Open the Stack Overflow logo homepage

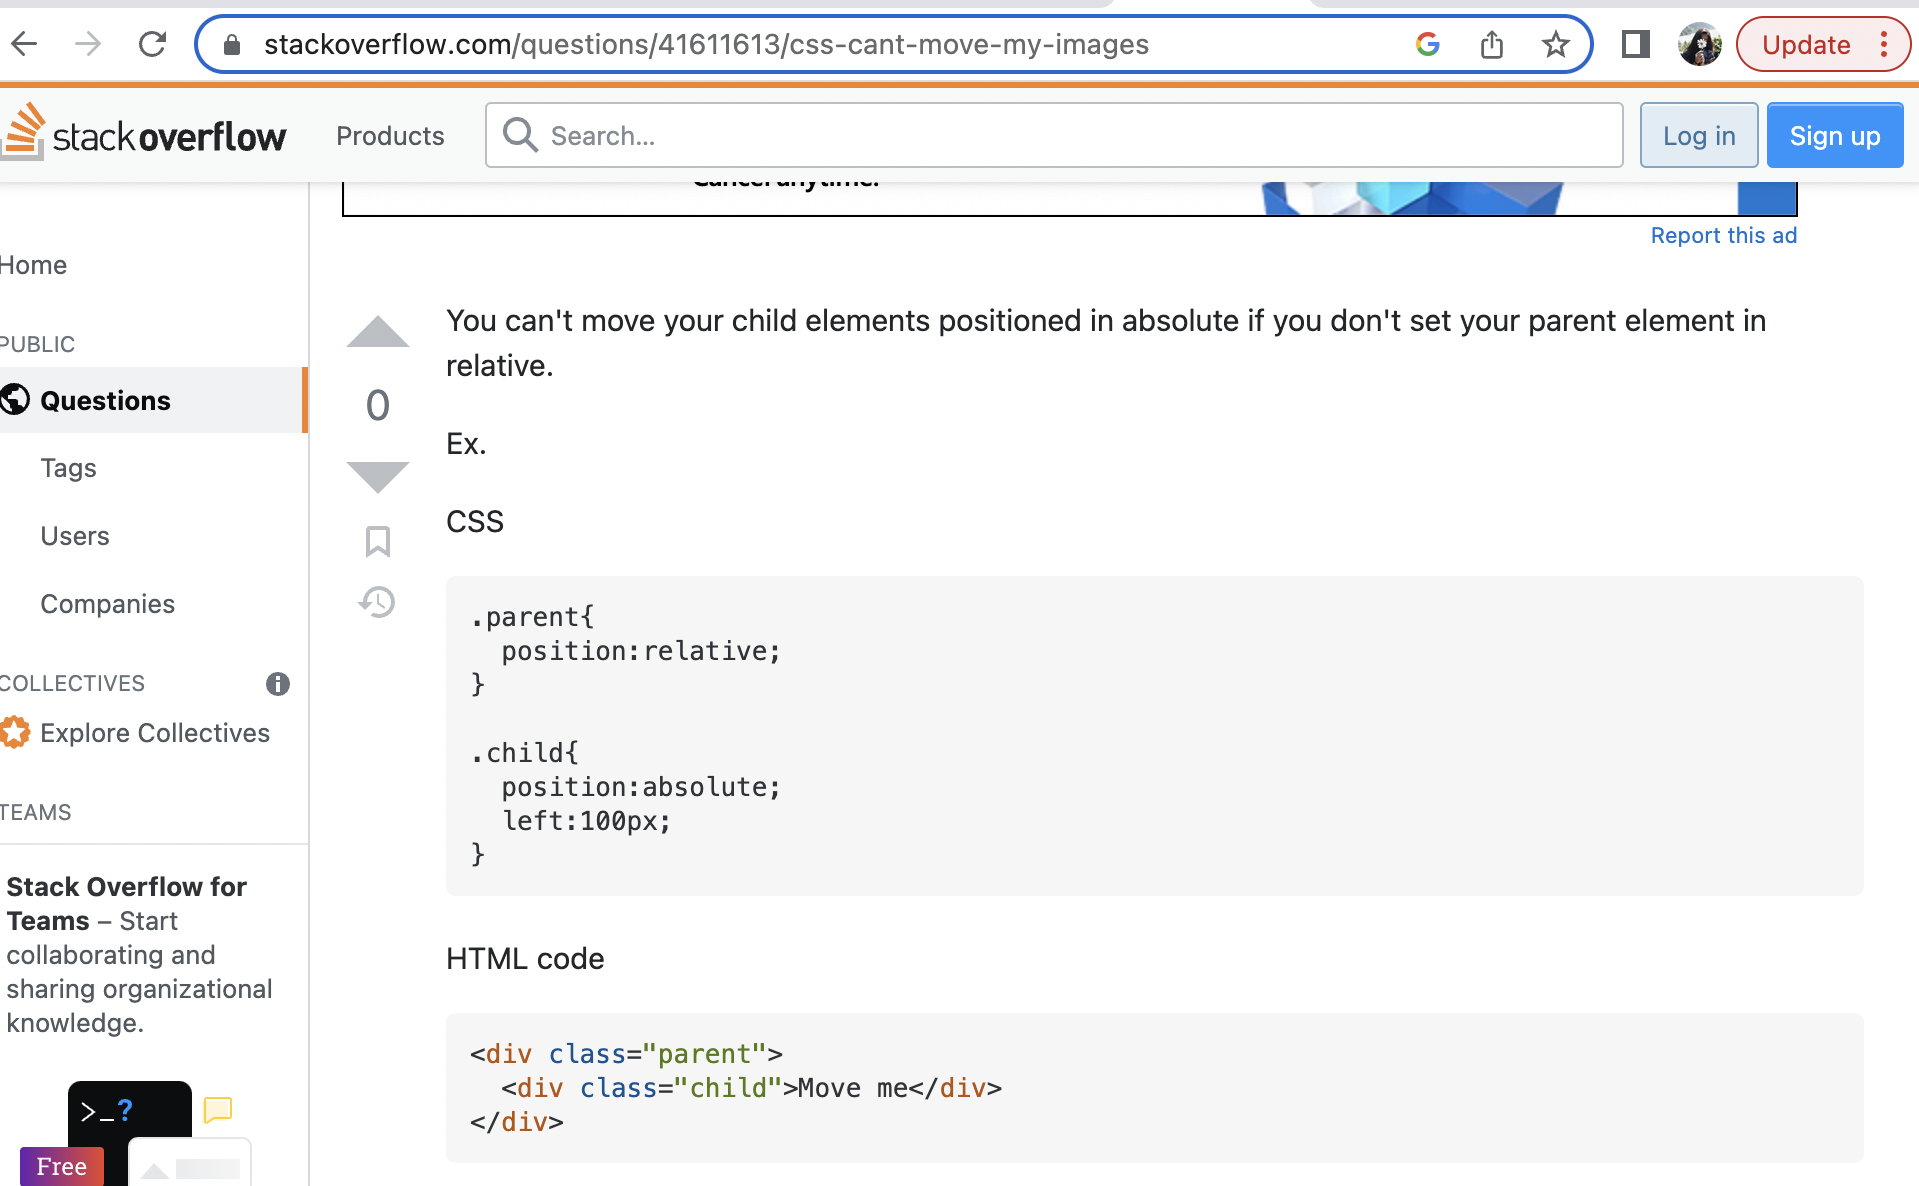tap(145, 135)
